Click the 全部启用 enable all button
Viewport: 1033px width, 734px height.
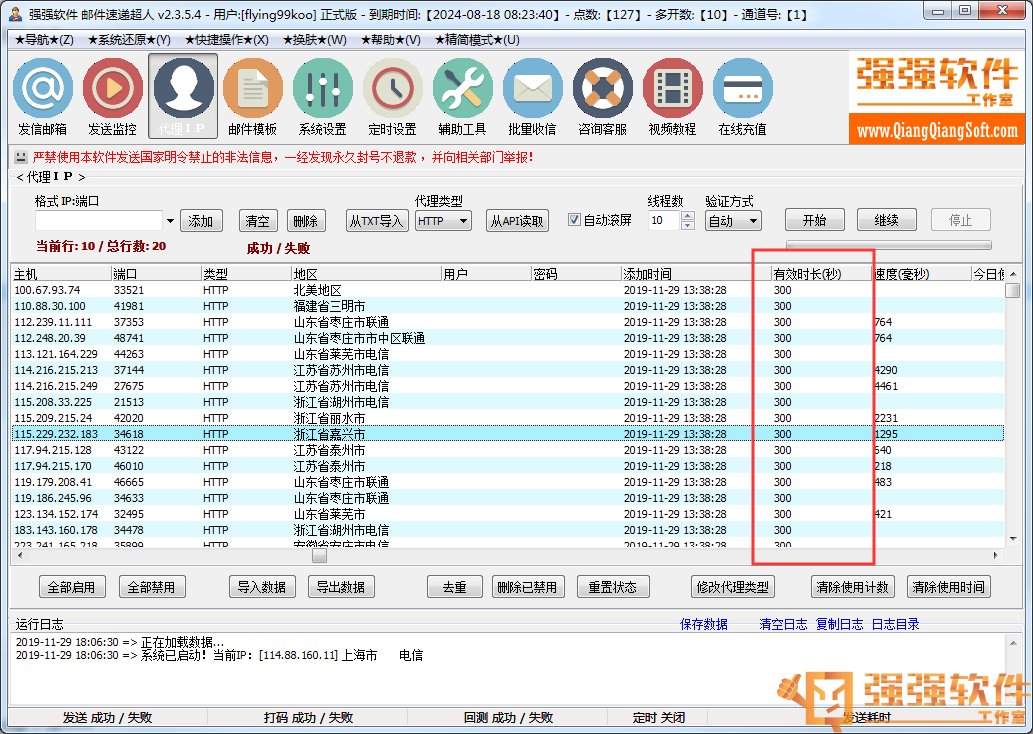pyautogui.click(x=72, y=586)
